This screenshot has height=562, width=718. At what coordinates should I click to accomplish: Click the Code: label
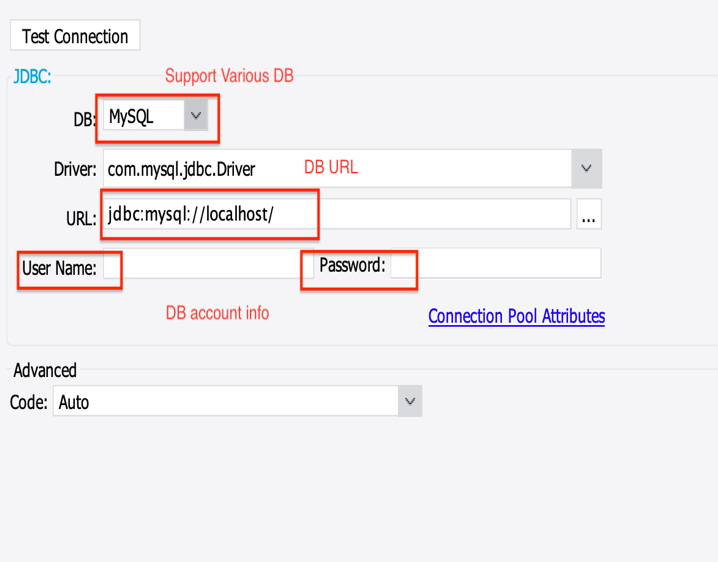click(x=28, y=402)
